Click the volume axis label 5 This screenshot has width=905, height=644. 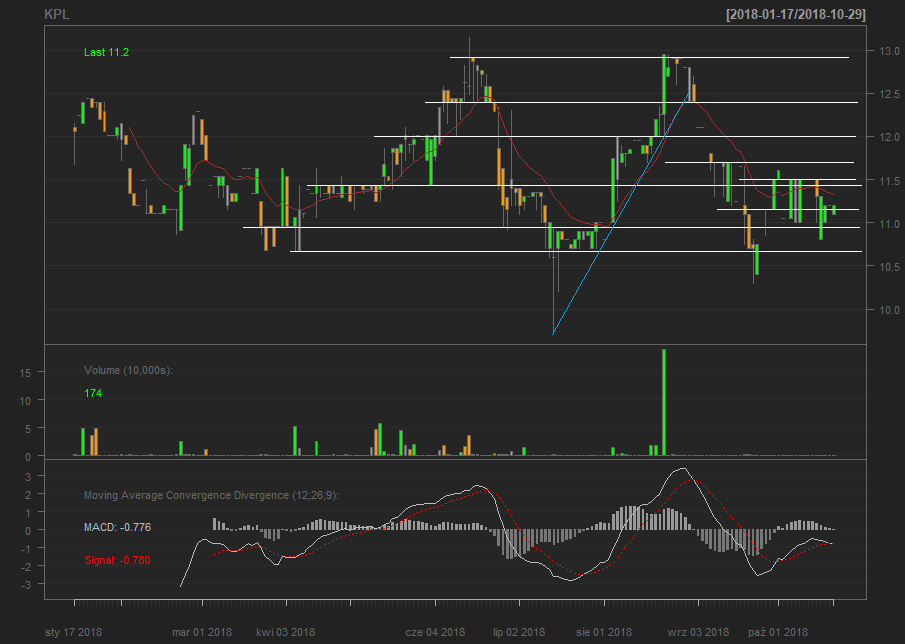click(27, 428)
